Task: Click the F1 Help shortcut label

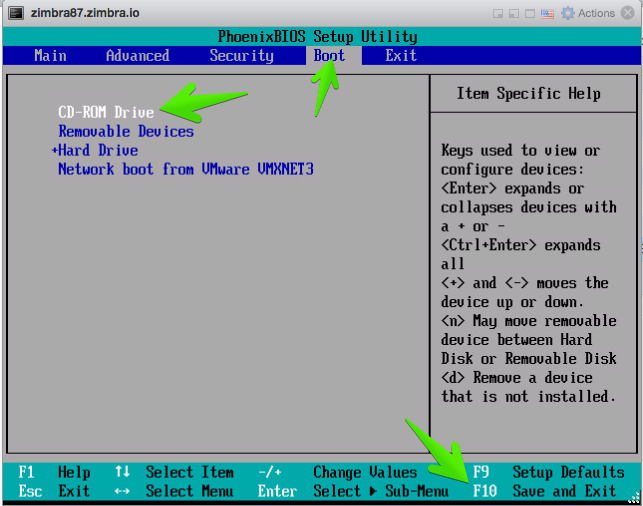Action: 54,472
